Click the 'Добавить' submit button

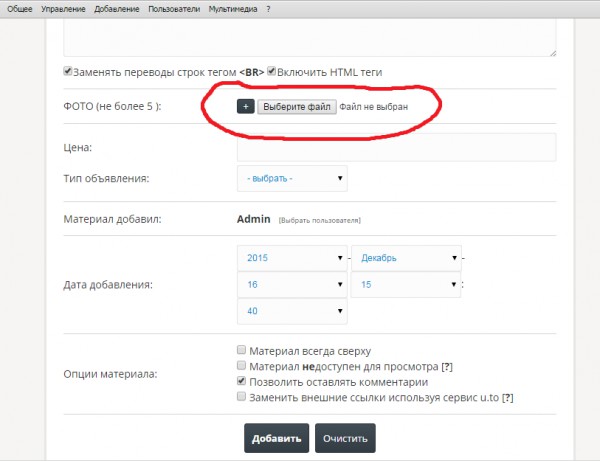277,438
